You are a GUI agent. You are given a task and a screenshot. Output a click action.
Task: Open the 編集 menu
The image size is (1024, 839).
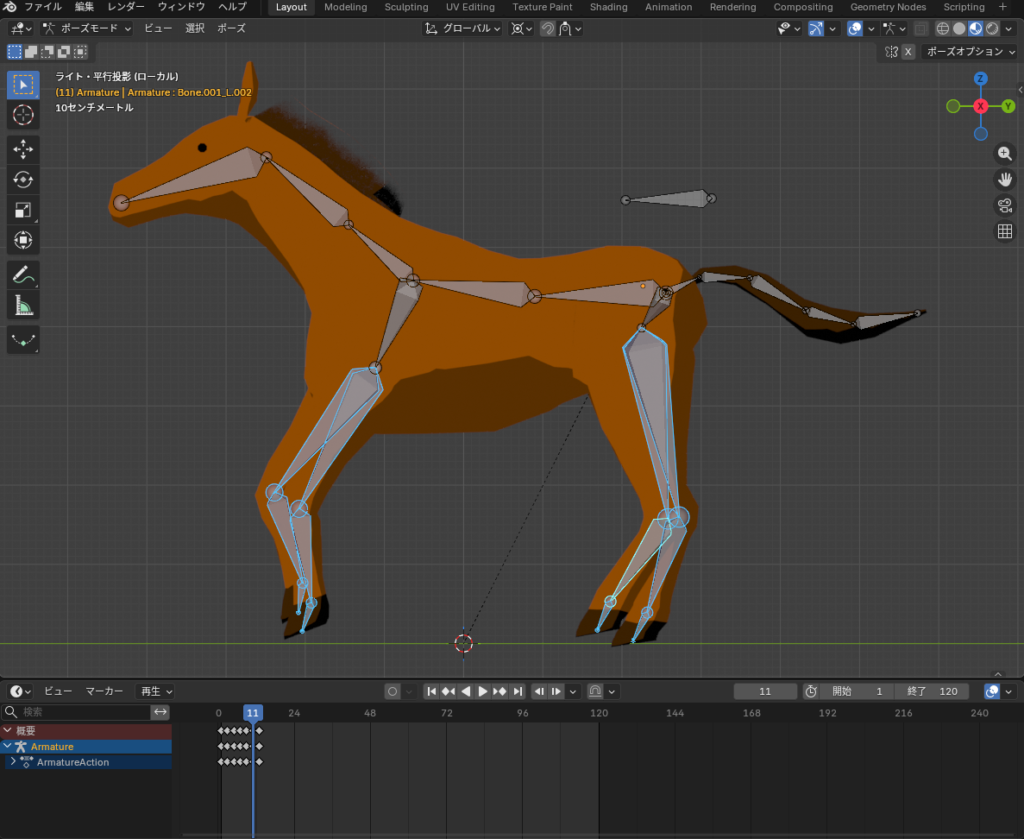click(x=84, y=7)
